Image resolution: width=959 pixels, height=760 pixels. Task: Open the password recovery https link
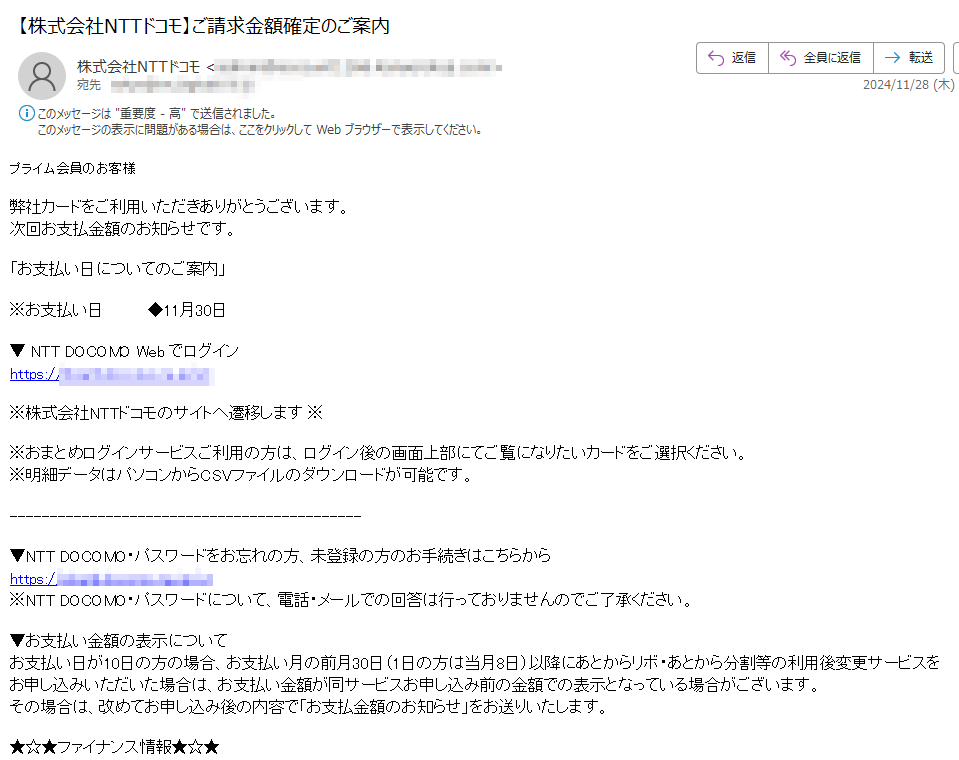coord(111,578)
